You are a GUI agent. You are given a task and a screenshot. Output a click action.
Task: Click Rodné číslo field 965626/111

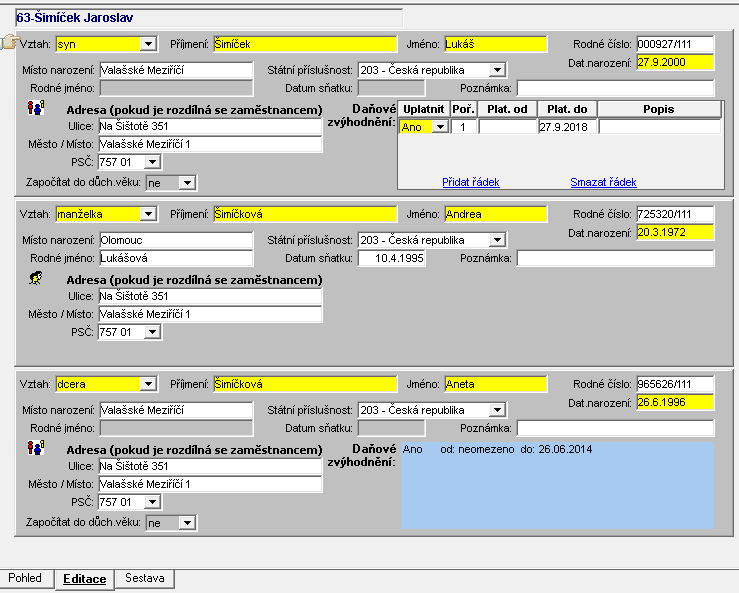[675, 385]
